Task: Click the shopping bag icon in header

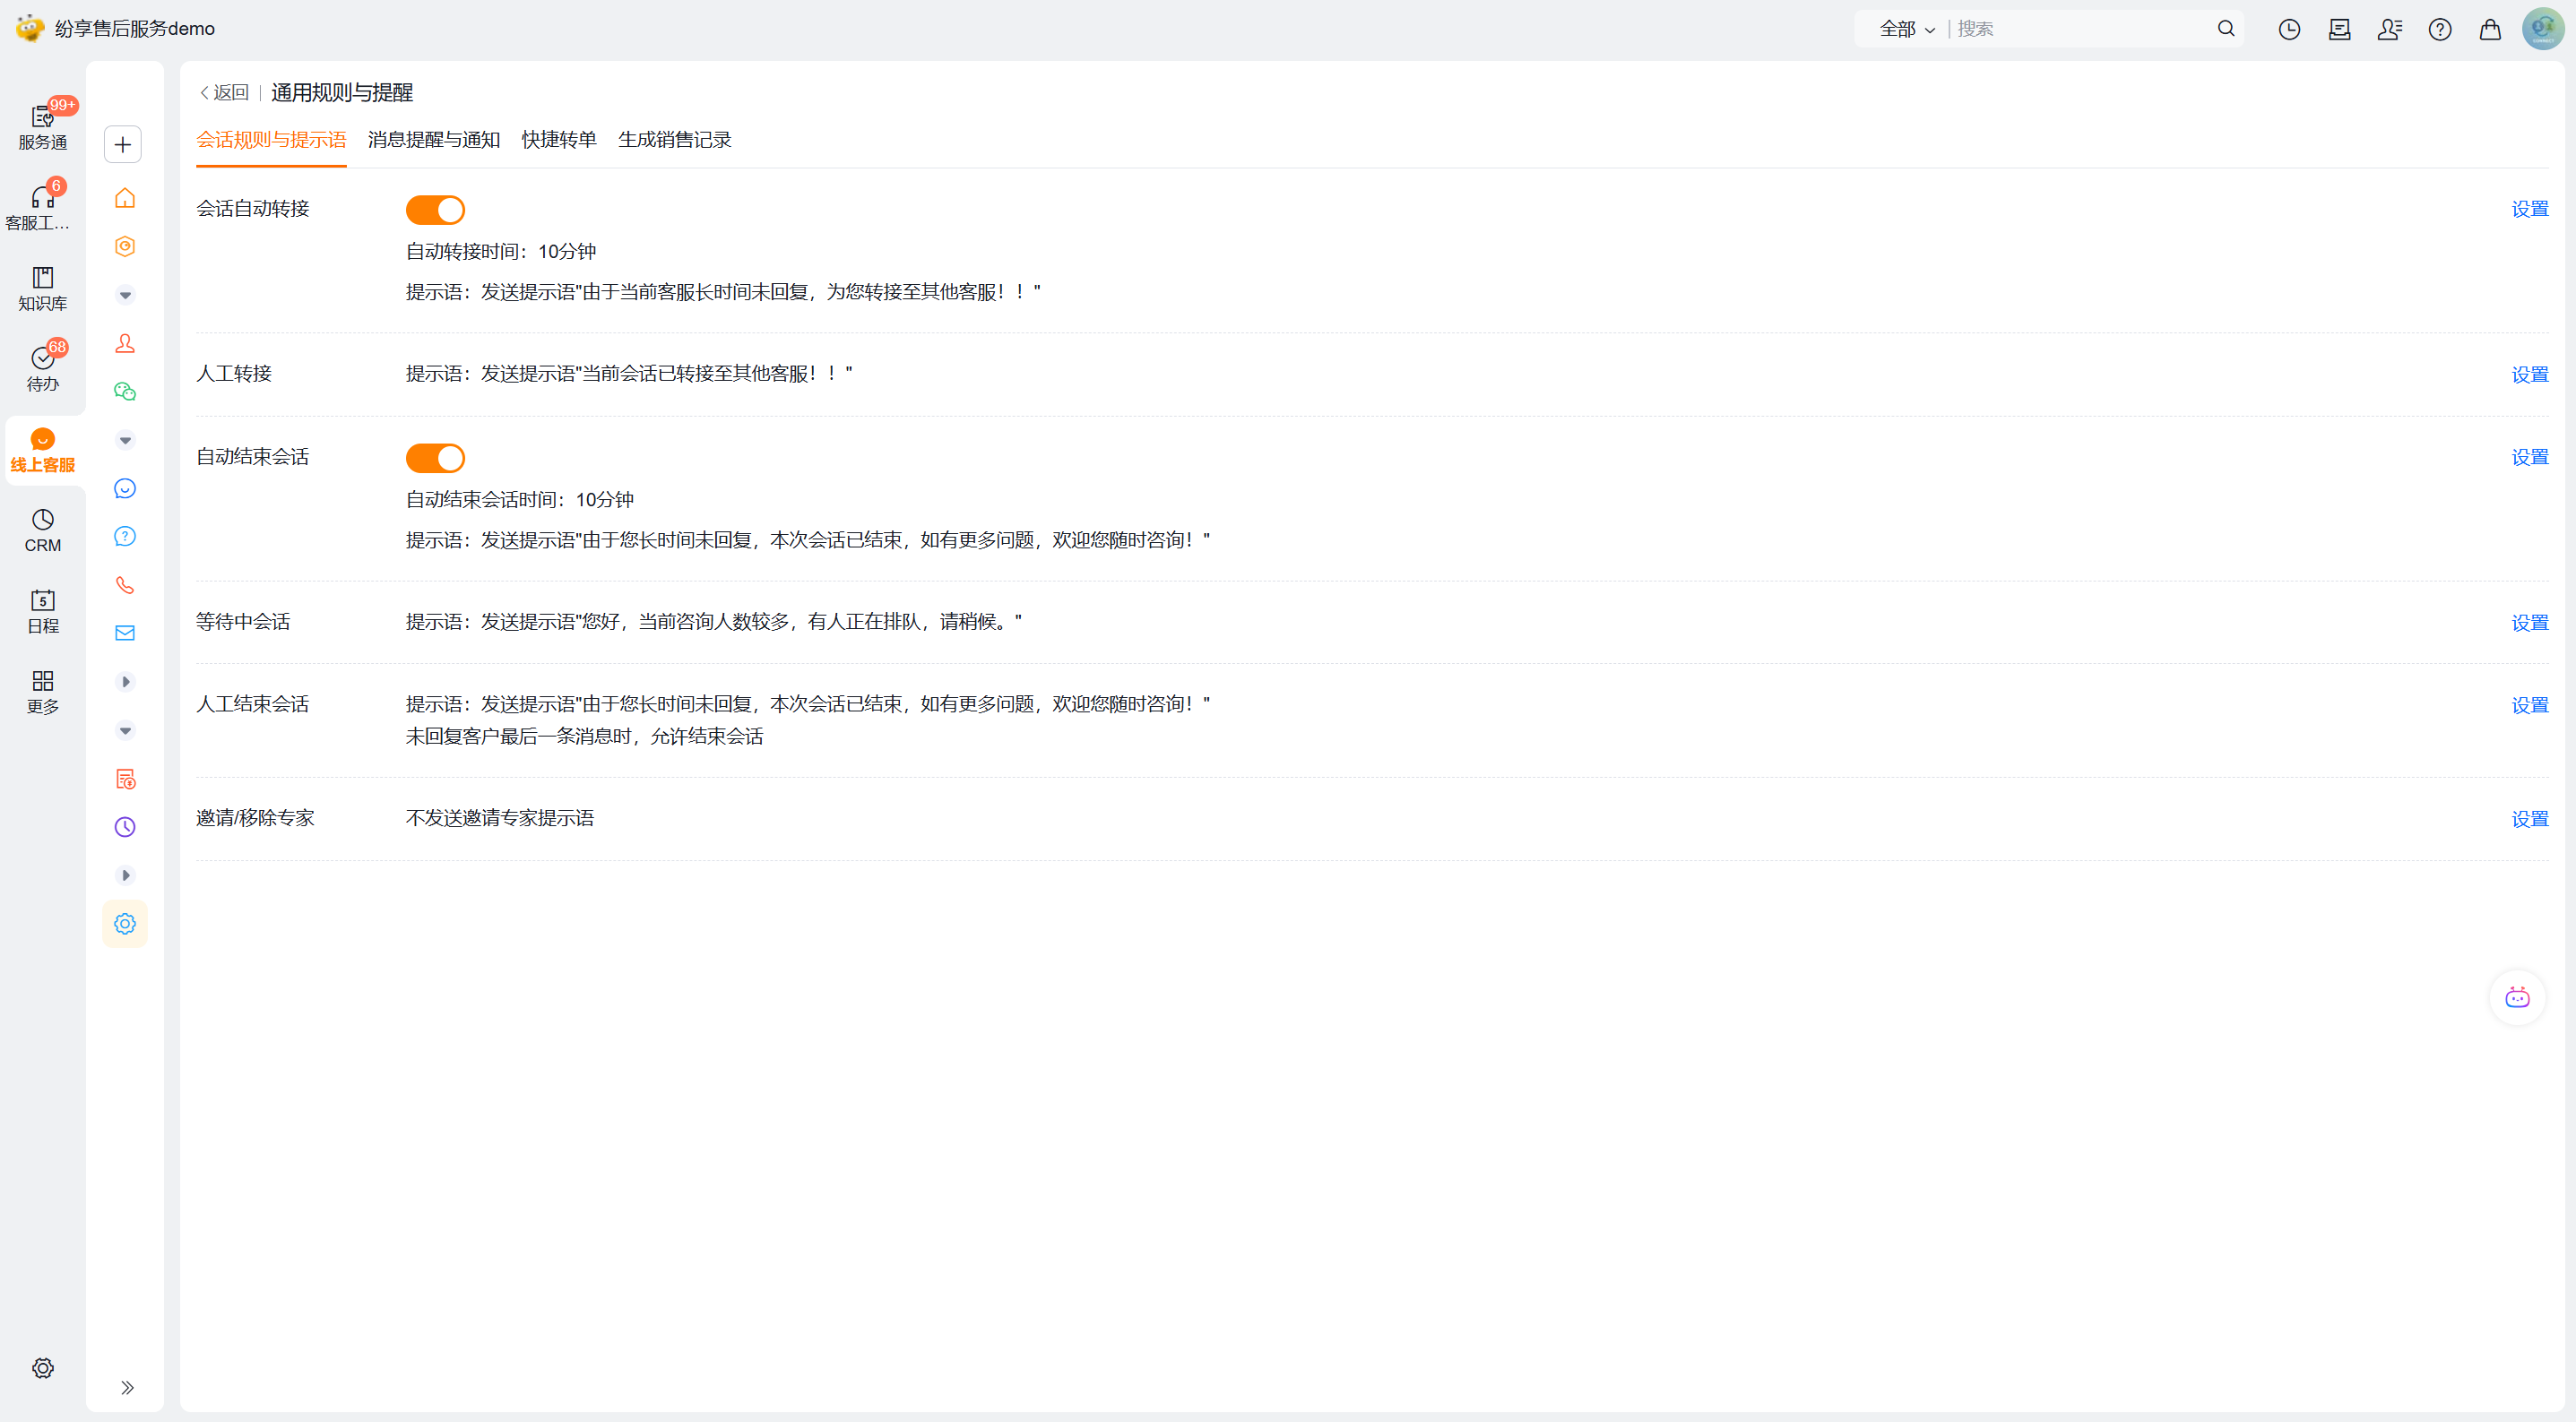Action: click(x=2489, y=29)
